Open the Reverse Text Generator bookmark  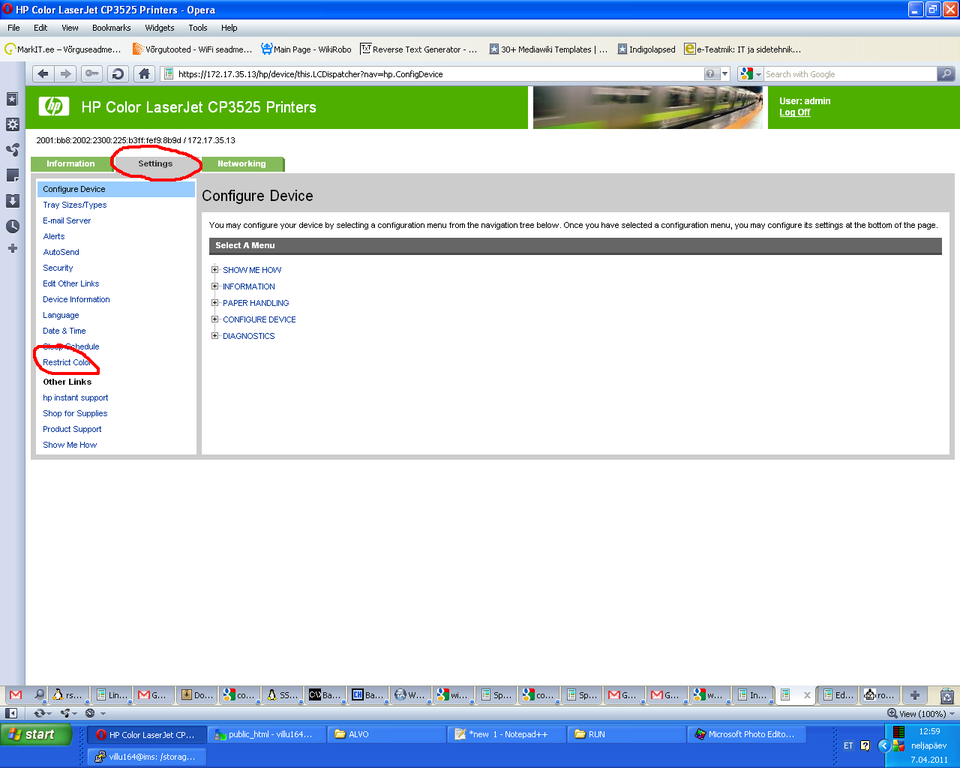click(x=419, y=49)
